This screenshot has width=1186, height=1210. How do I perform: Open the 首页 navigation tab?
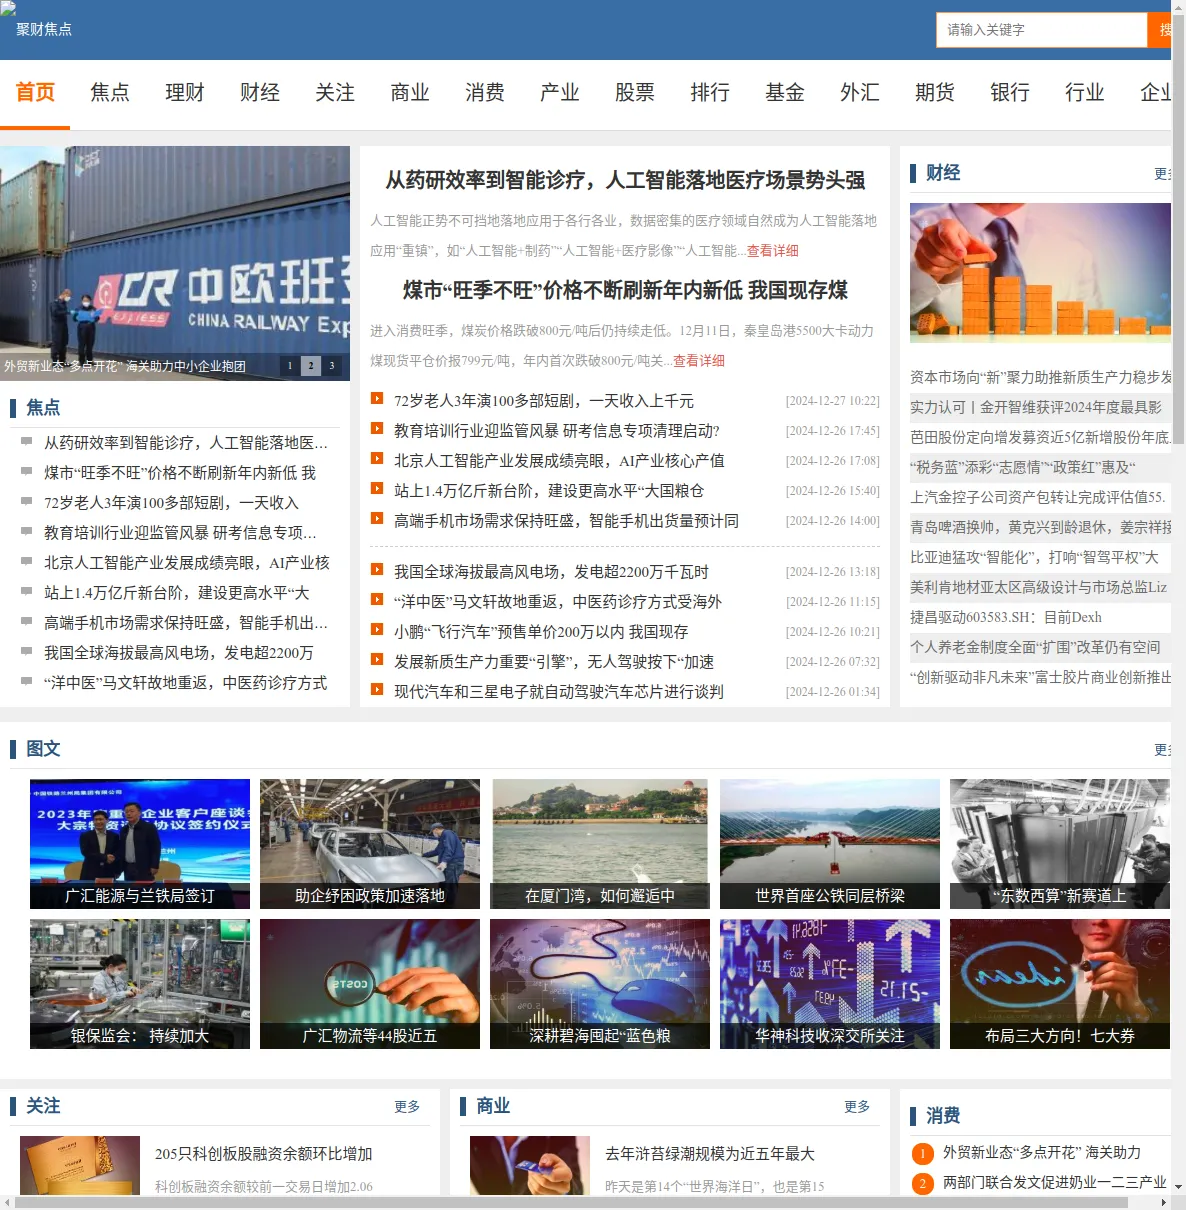[x=35, y=93]
